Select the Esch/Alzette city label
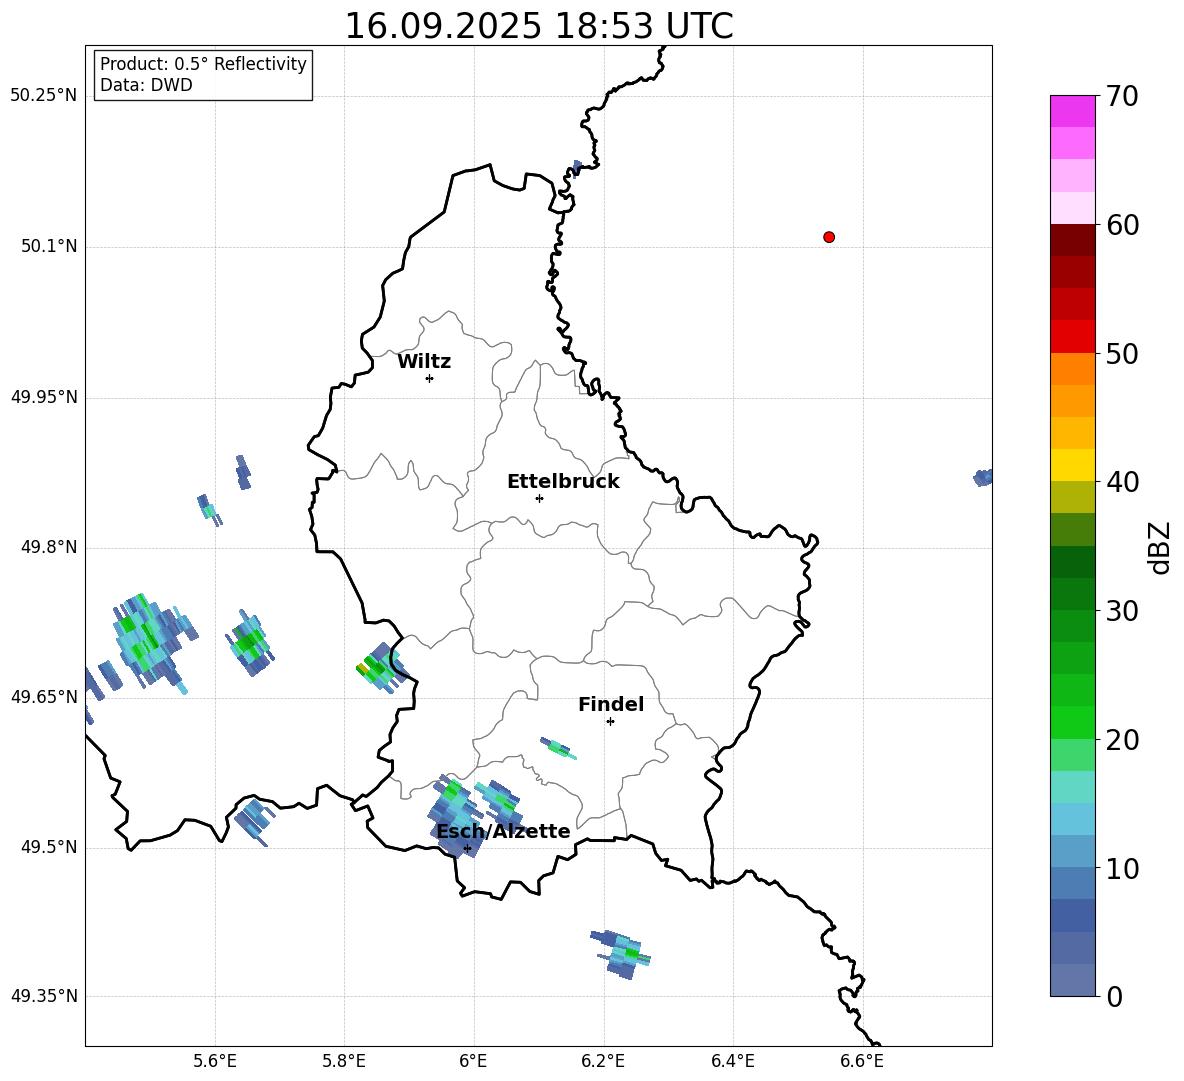 (503, 832)
